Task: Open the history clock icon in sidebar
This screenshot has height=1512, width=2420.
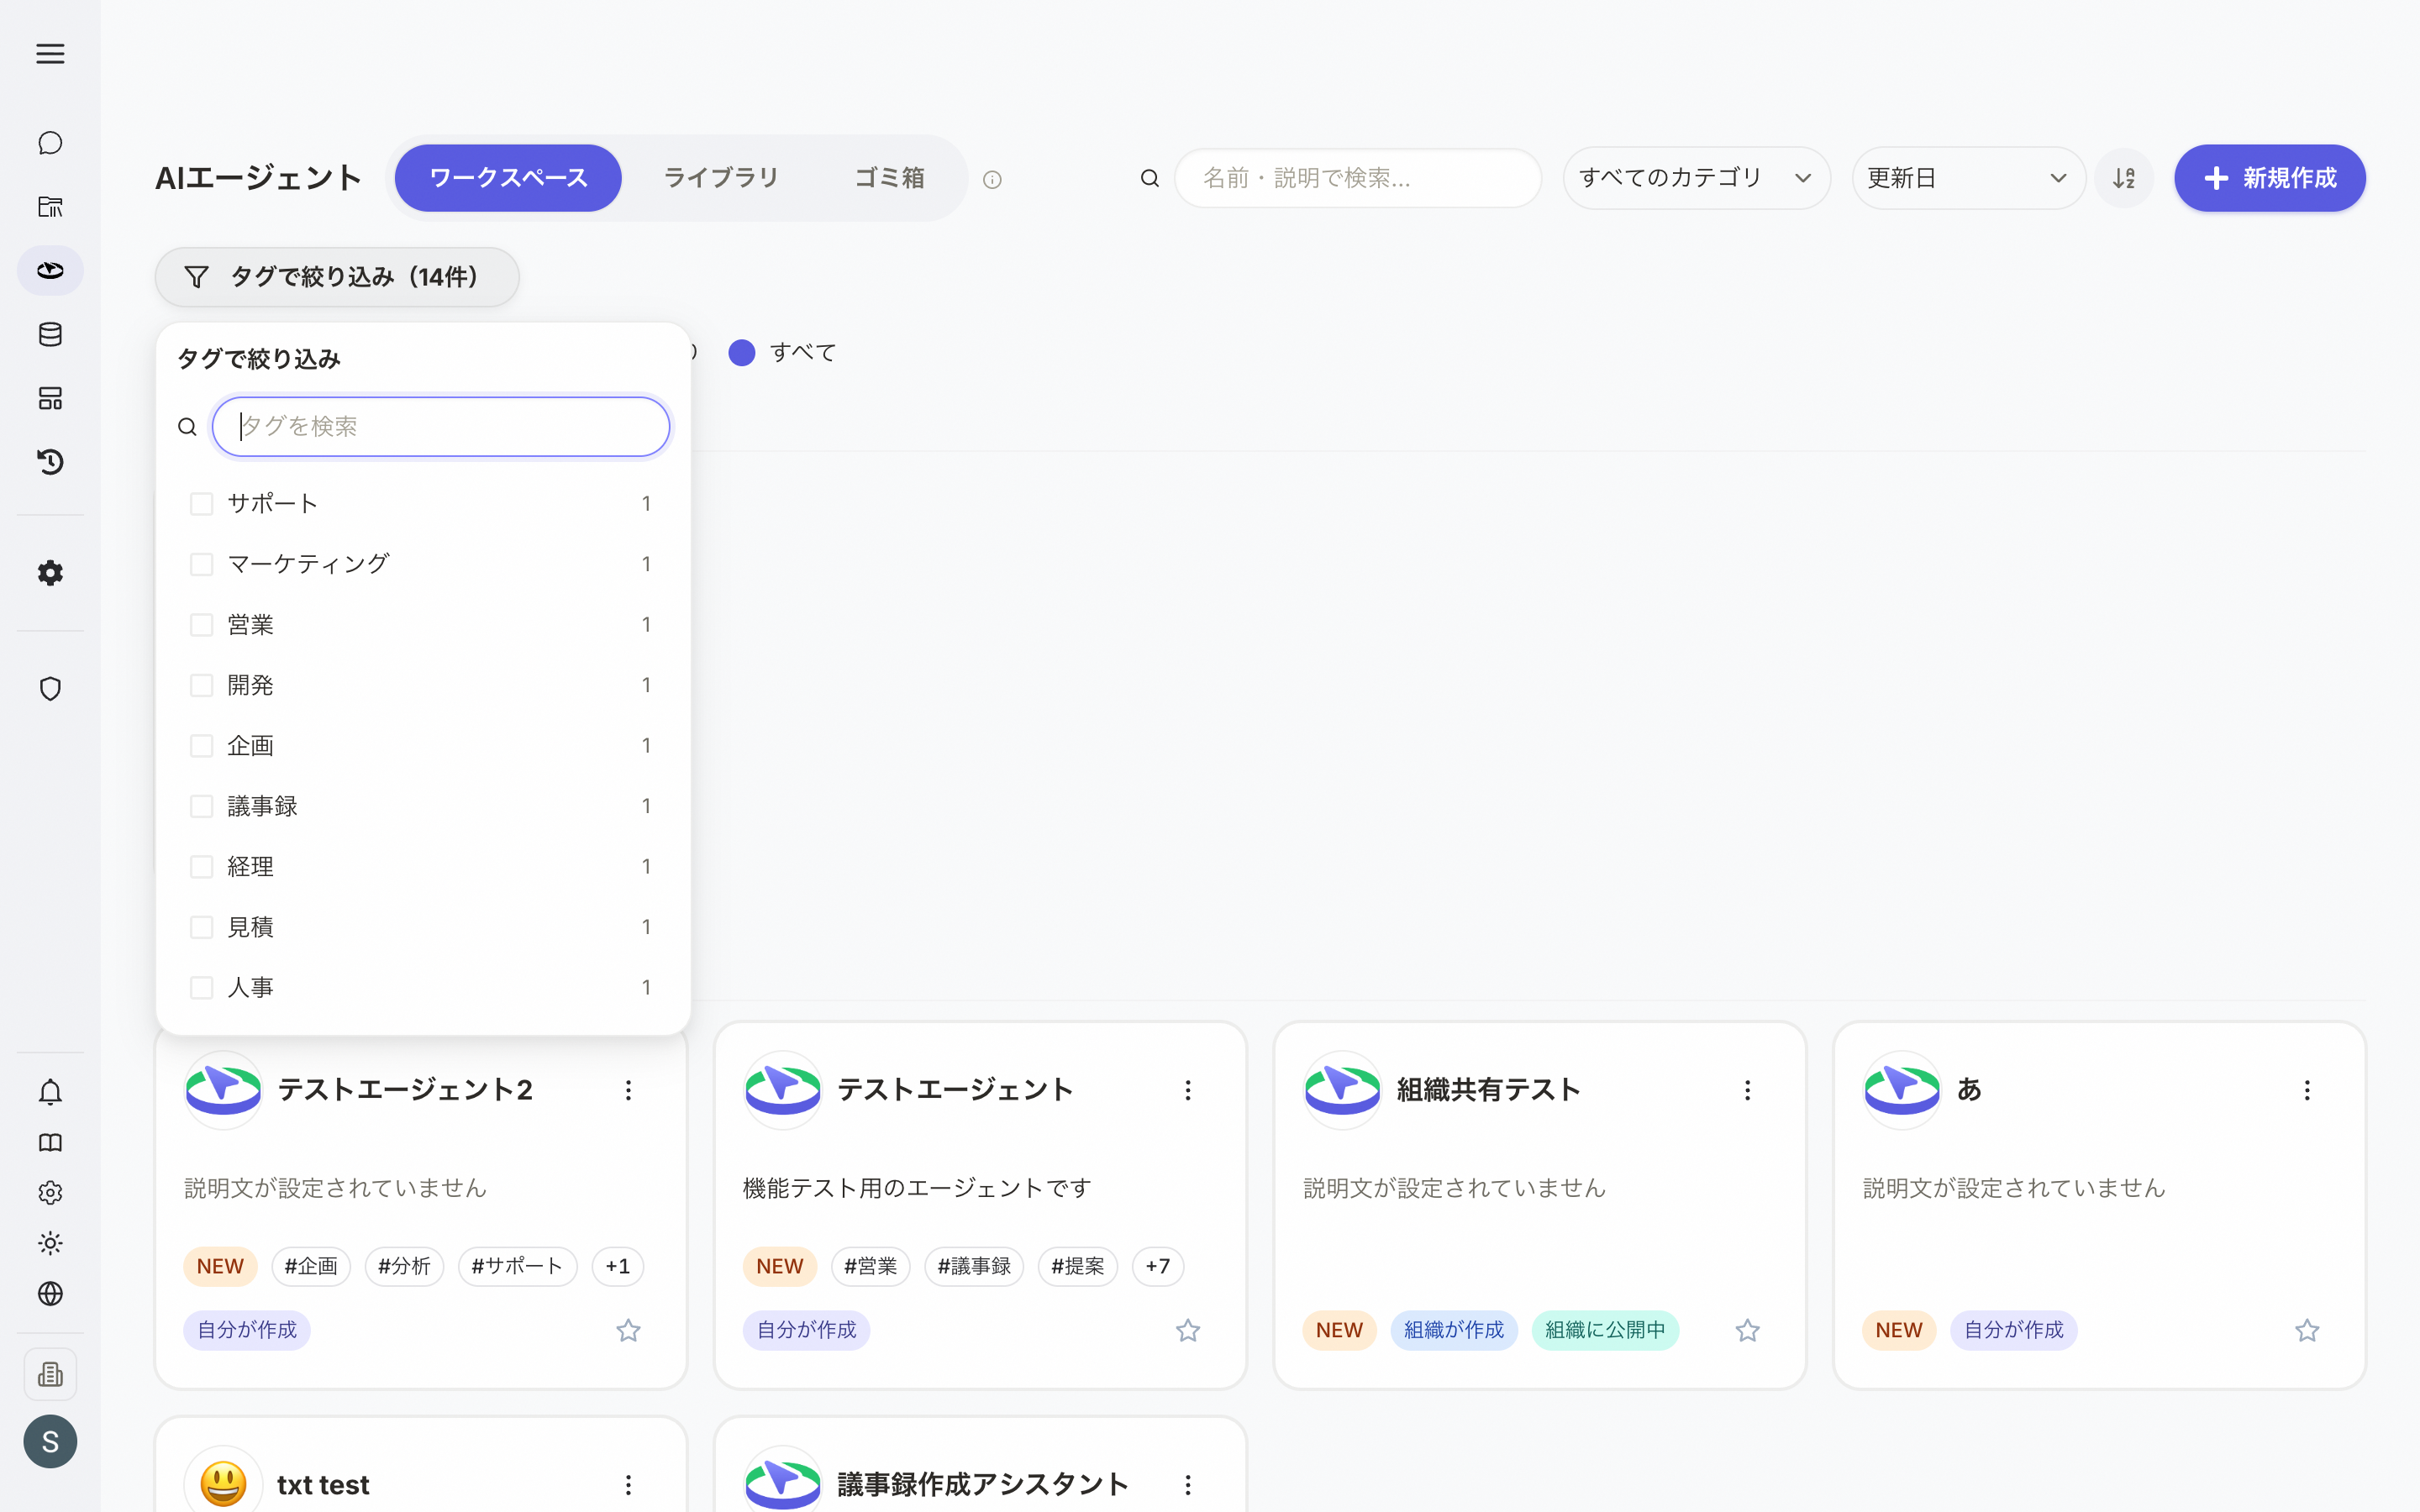Action: click(50, 462)
